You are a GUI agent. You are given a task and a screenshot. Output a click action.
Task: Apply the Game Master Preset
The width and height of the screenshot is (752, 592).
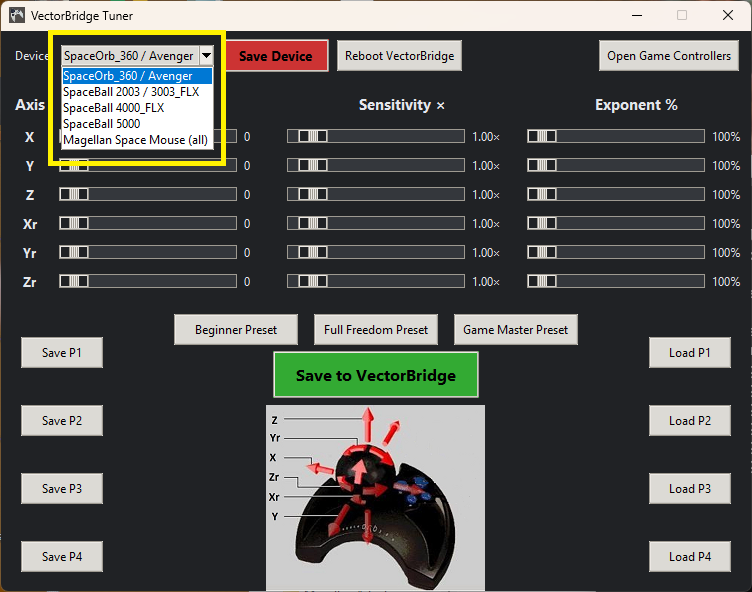click(515, 329)
